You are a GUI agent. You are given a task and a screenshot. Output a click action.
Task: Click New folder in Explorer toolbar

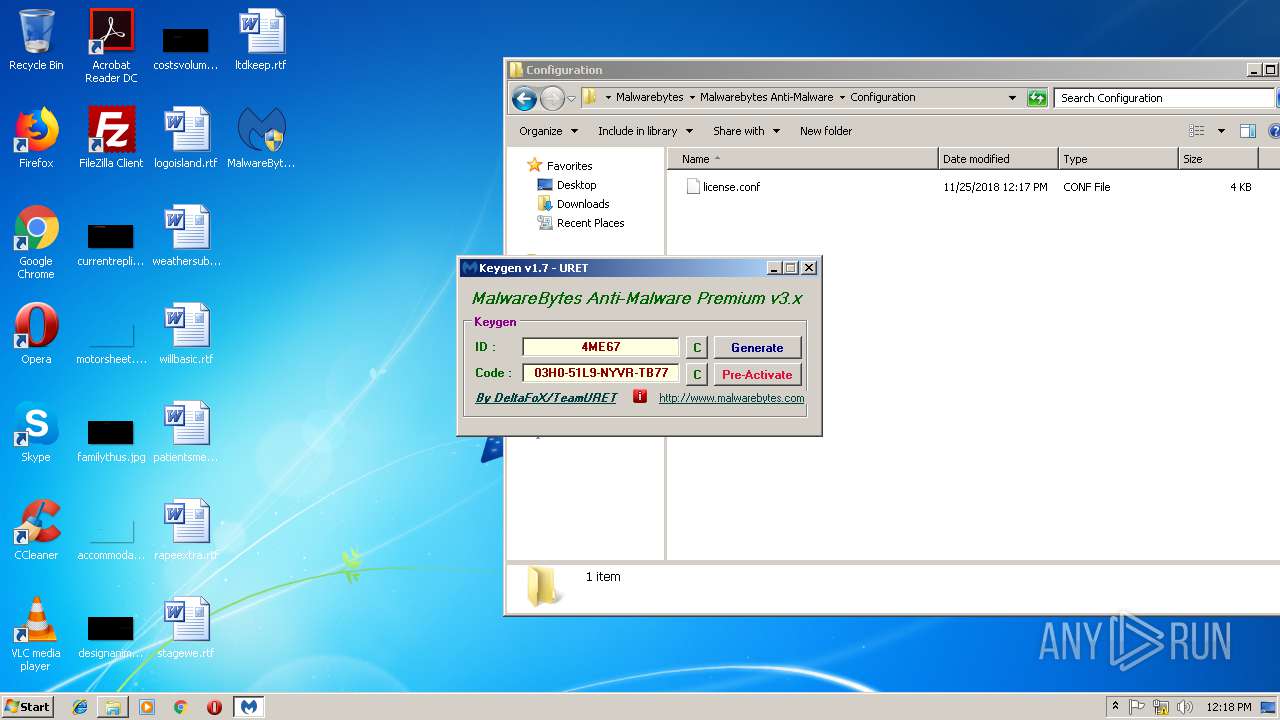pos(826,131)
